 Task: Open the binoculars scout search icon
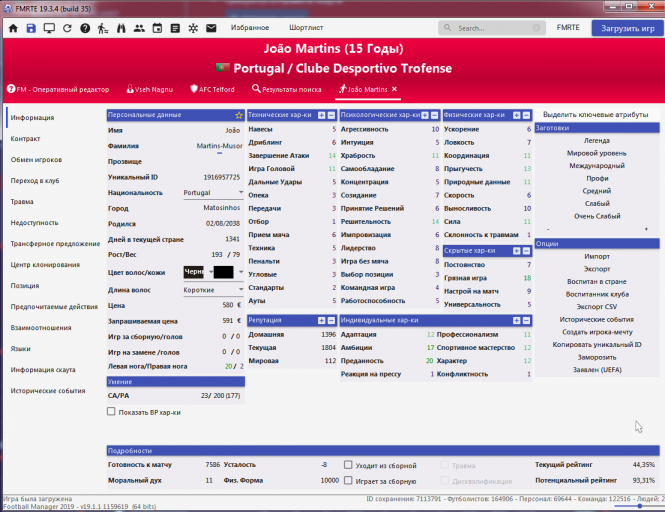[x=121, y=28]
